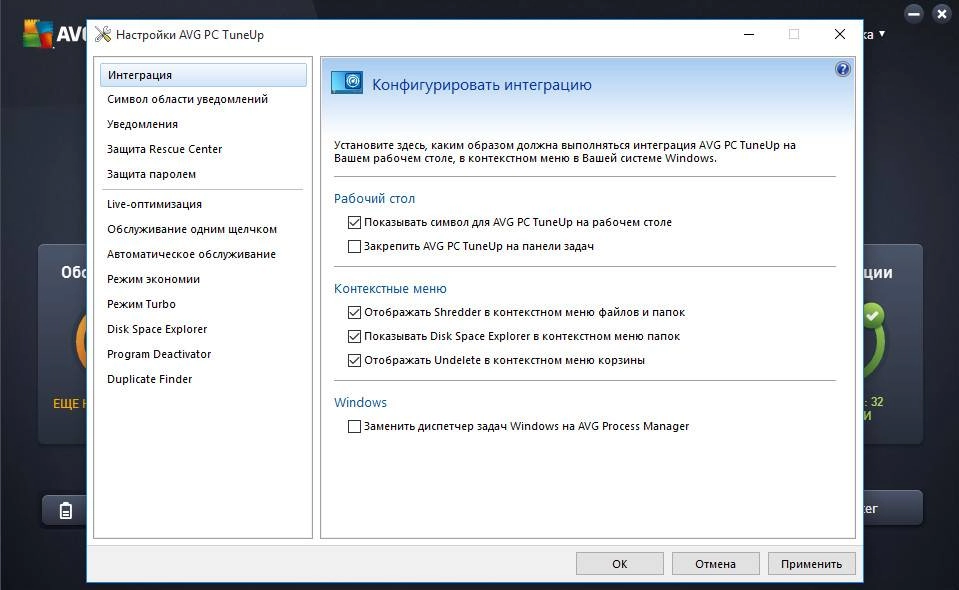Viewport: 959px width, 590px height.
Task: Select the Интеграция settings category
Action: pos(203,75)
